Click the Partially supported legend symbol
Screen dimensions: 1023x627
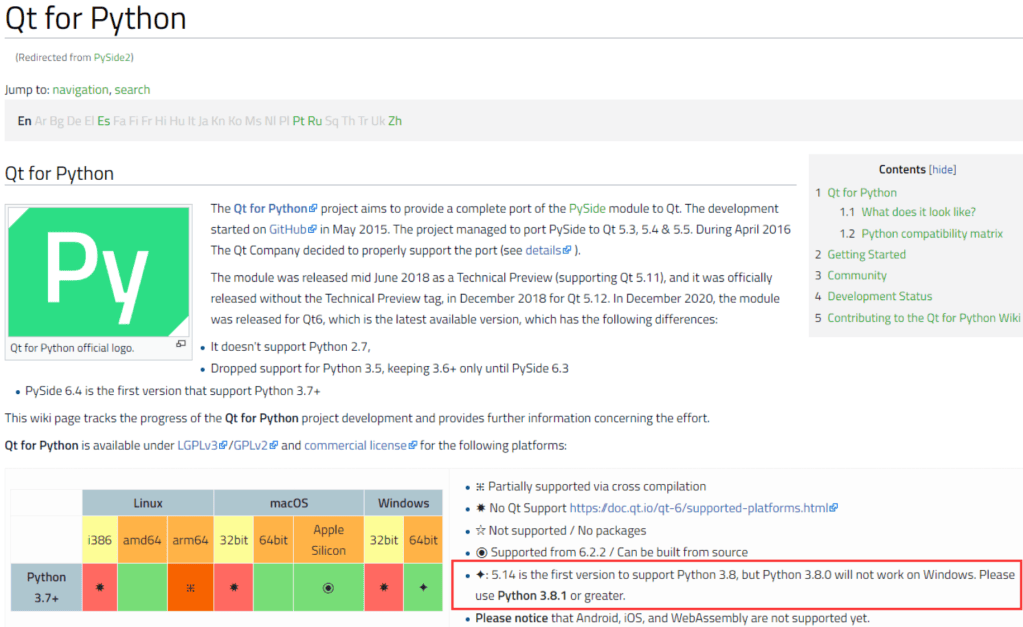[480, 487]
